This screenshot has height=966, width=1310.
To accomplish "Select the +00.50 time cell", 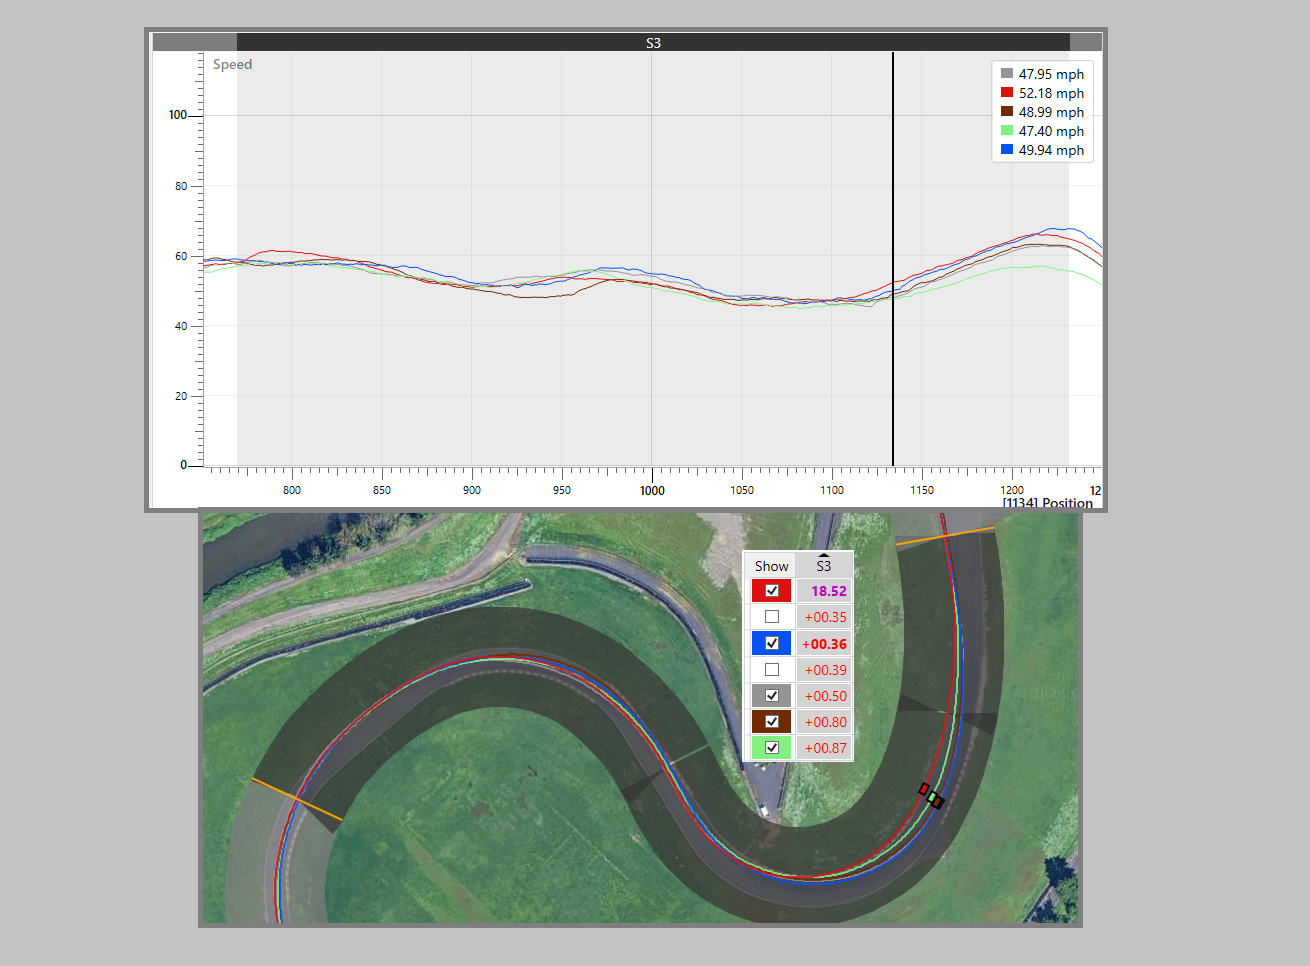I will click(825, 696).
